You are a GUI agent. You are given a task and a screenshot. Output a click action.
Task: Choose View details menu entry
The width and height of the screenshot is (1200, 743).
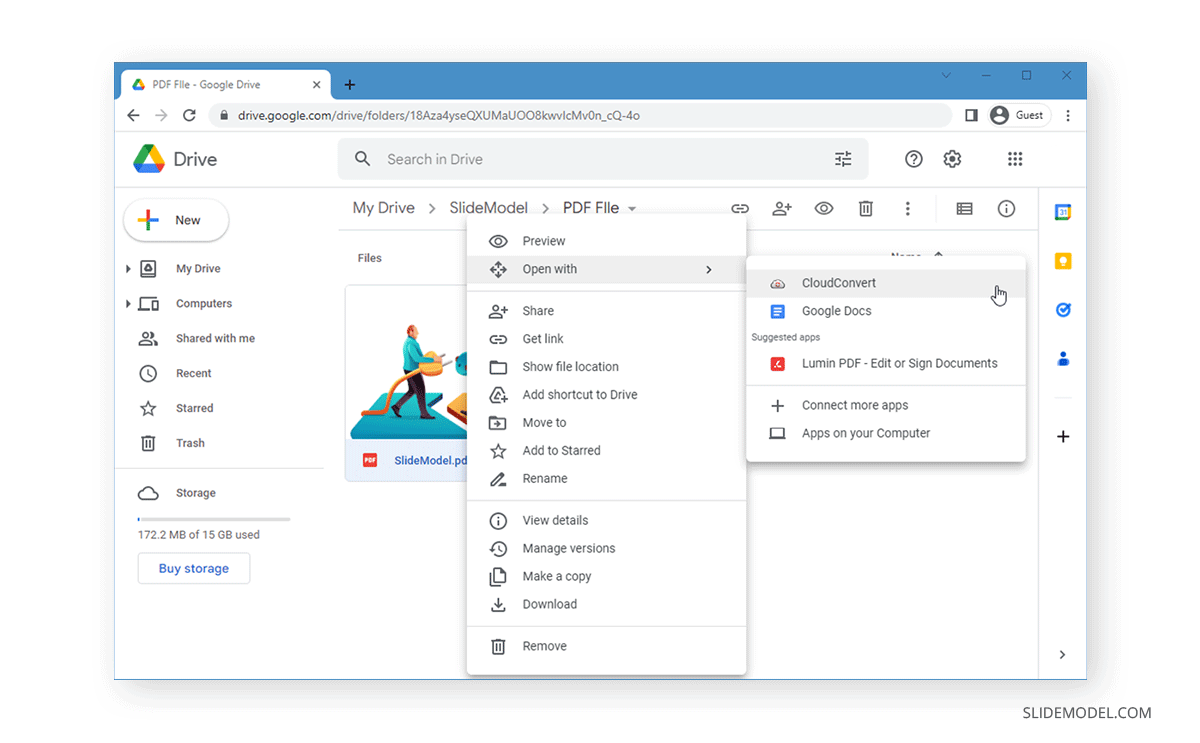tap(606, 521)
